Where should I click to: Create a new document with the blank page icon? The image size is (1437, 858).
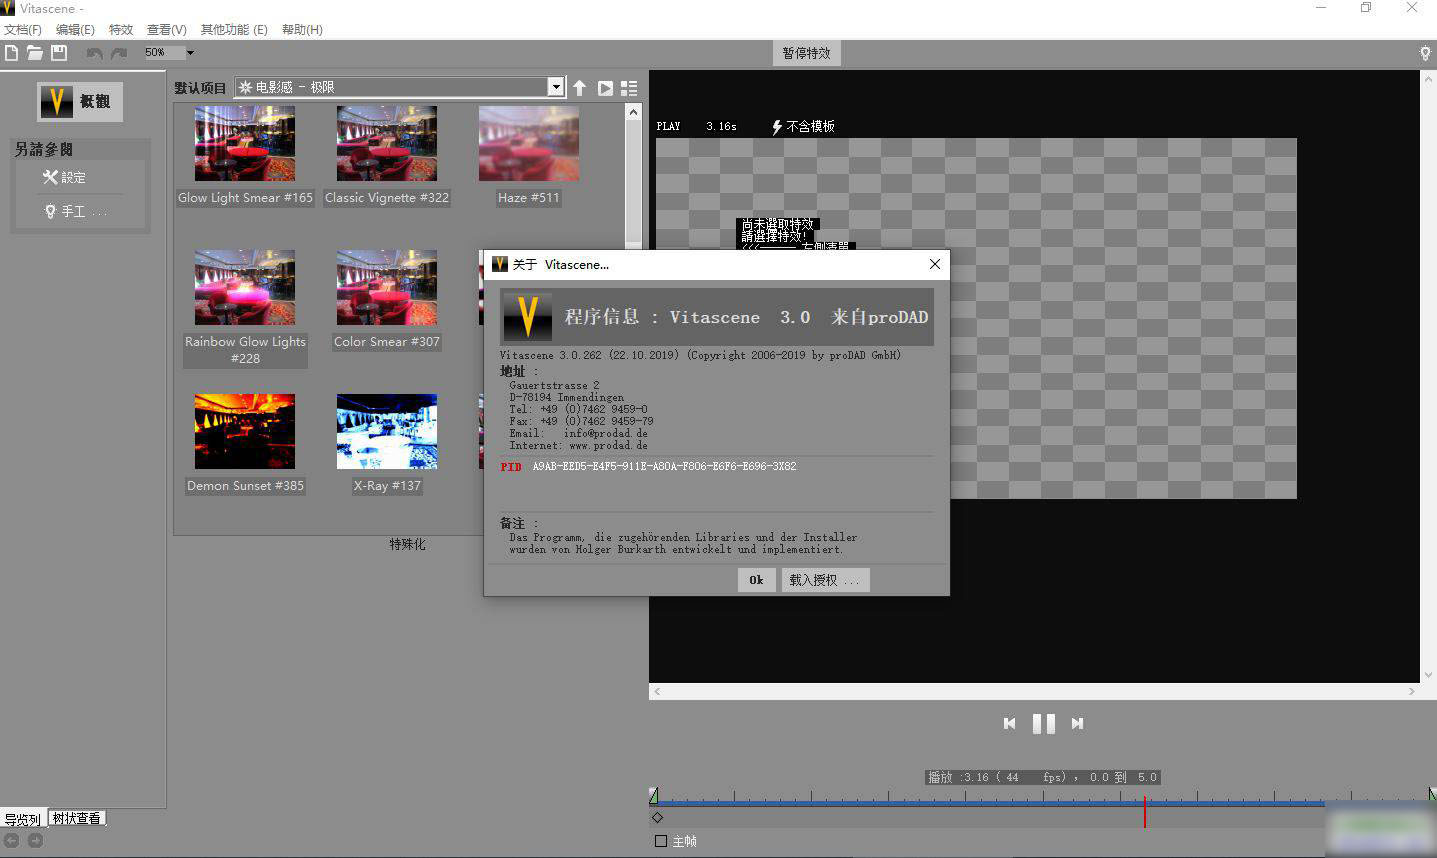12,53
